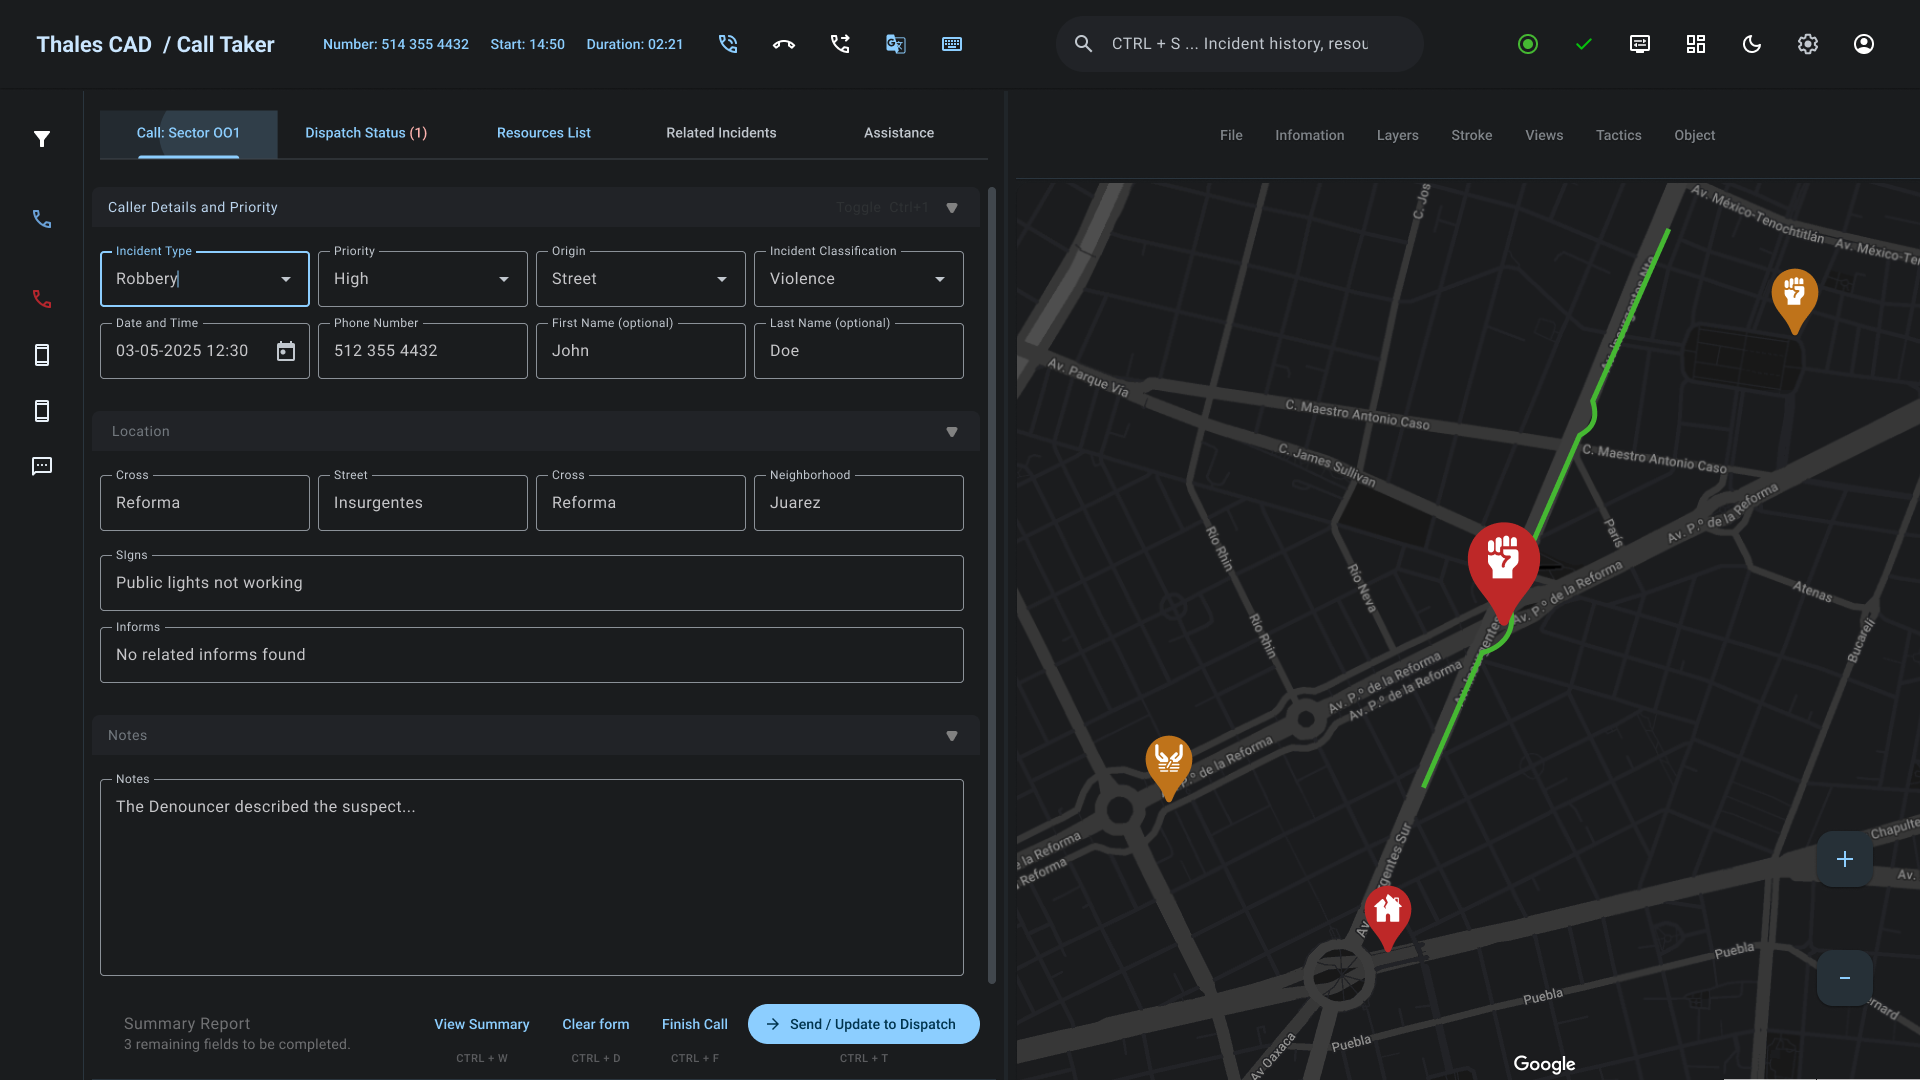This screenshot has height=1080, width=1920.
Task: Select the red phone icon in sidebar
Action: tap(42, 299)
